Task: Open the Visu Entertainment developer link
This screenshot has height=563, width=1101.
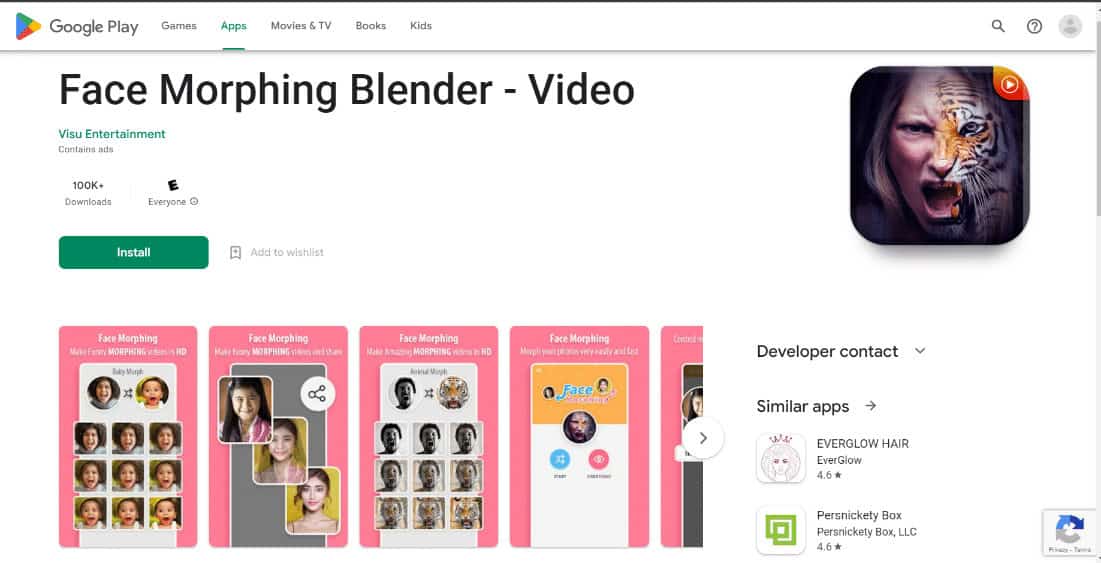Action: pos(112,133)
